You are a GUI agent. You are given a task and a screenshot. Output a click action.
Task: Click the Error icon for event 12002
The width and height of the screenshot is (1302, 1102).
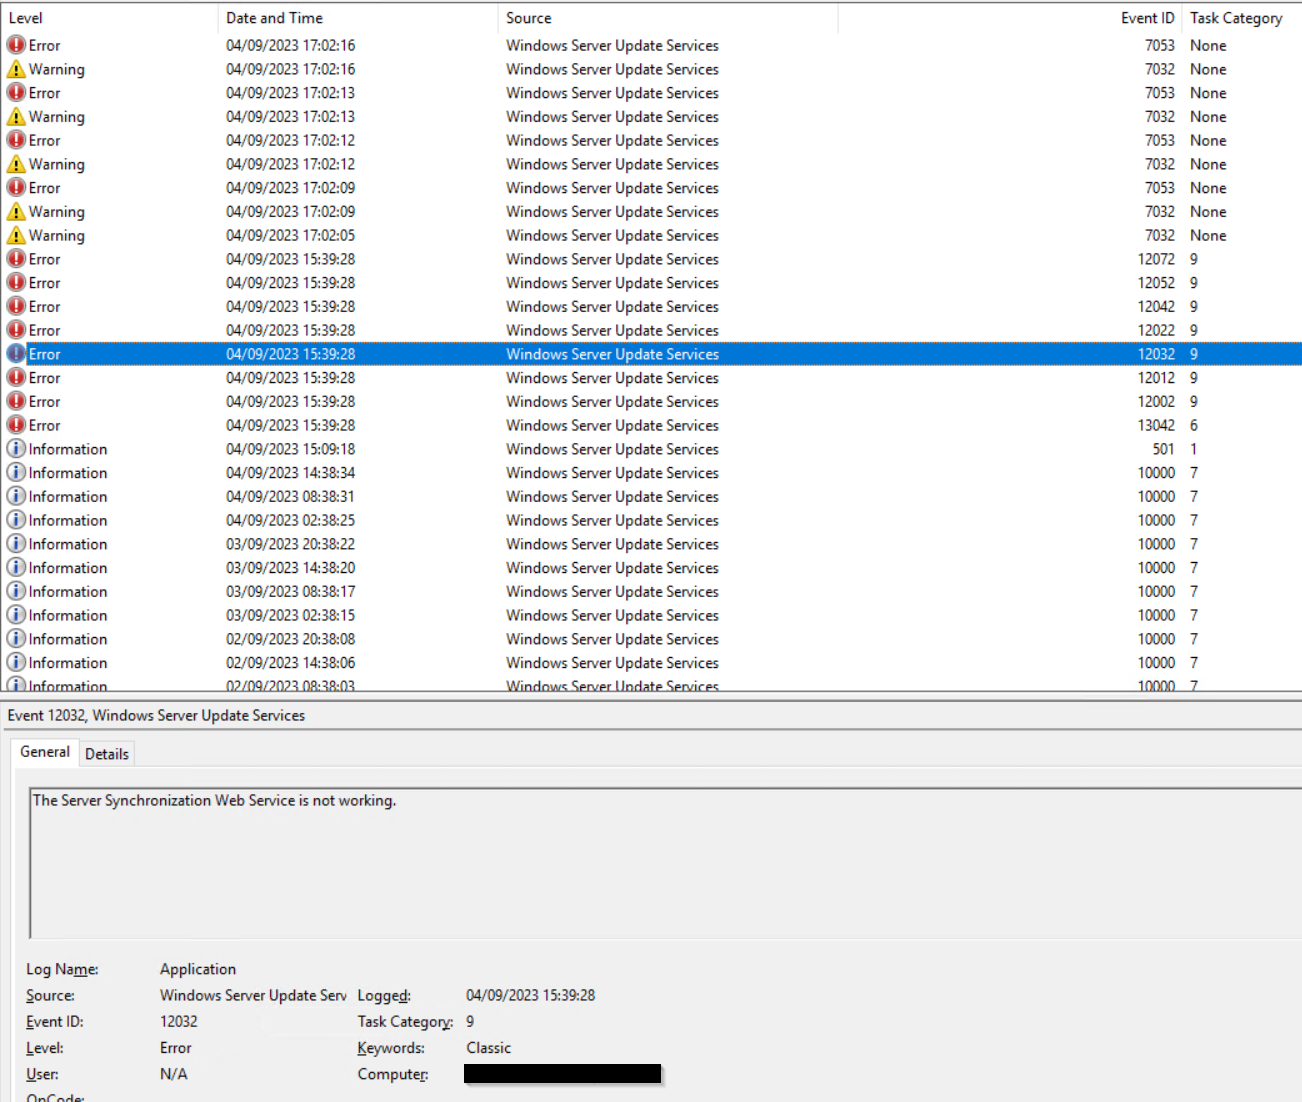click(x=16, y=402)
